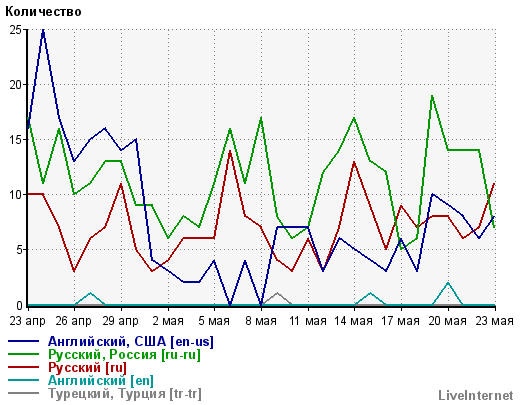
Task: Click the teal en legend line swatch
Action: click(23, 381)
